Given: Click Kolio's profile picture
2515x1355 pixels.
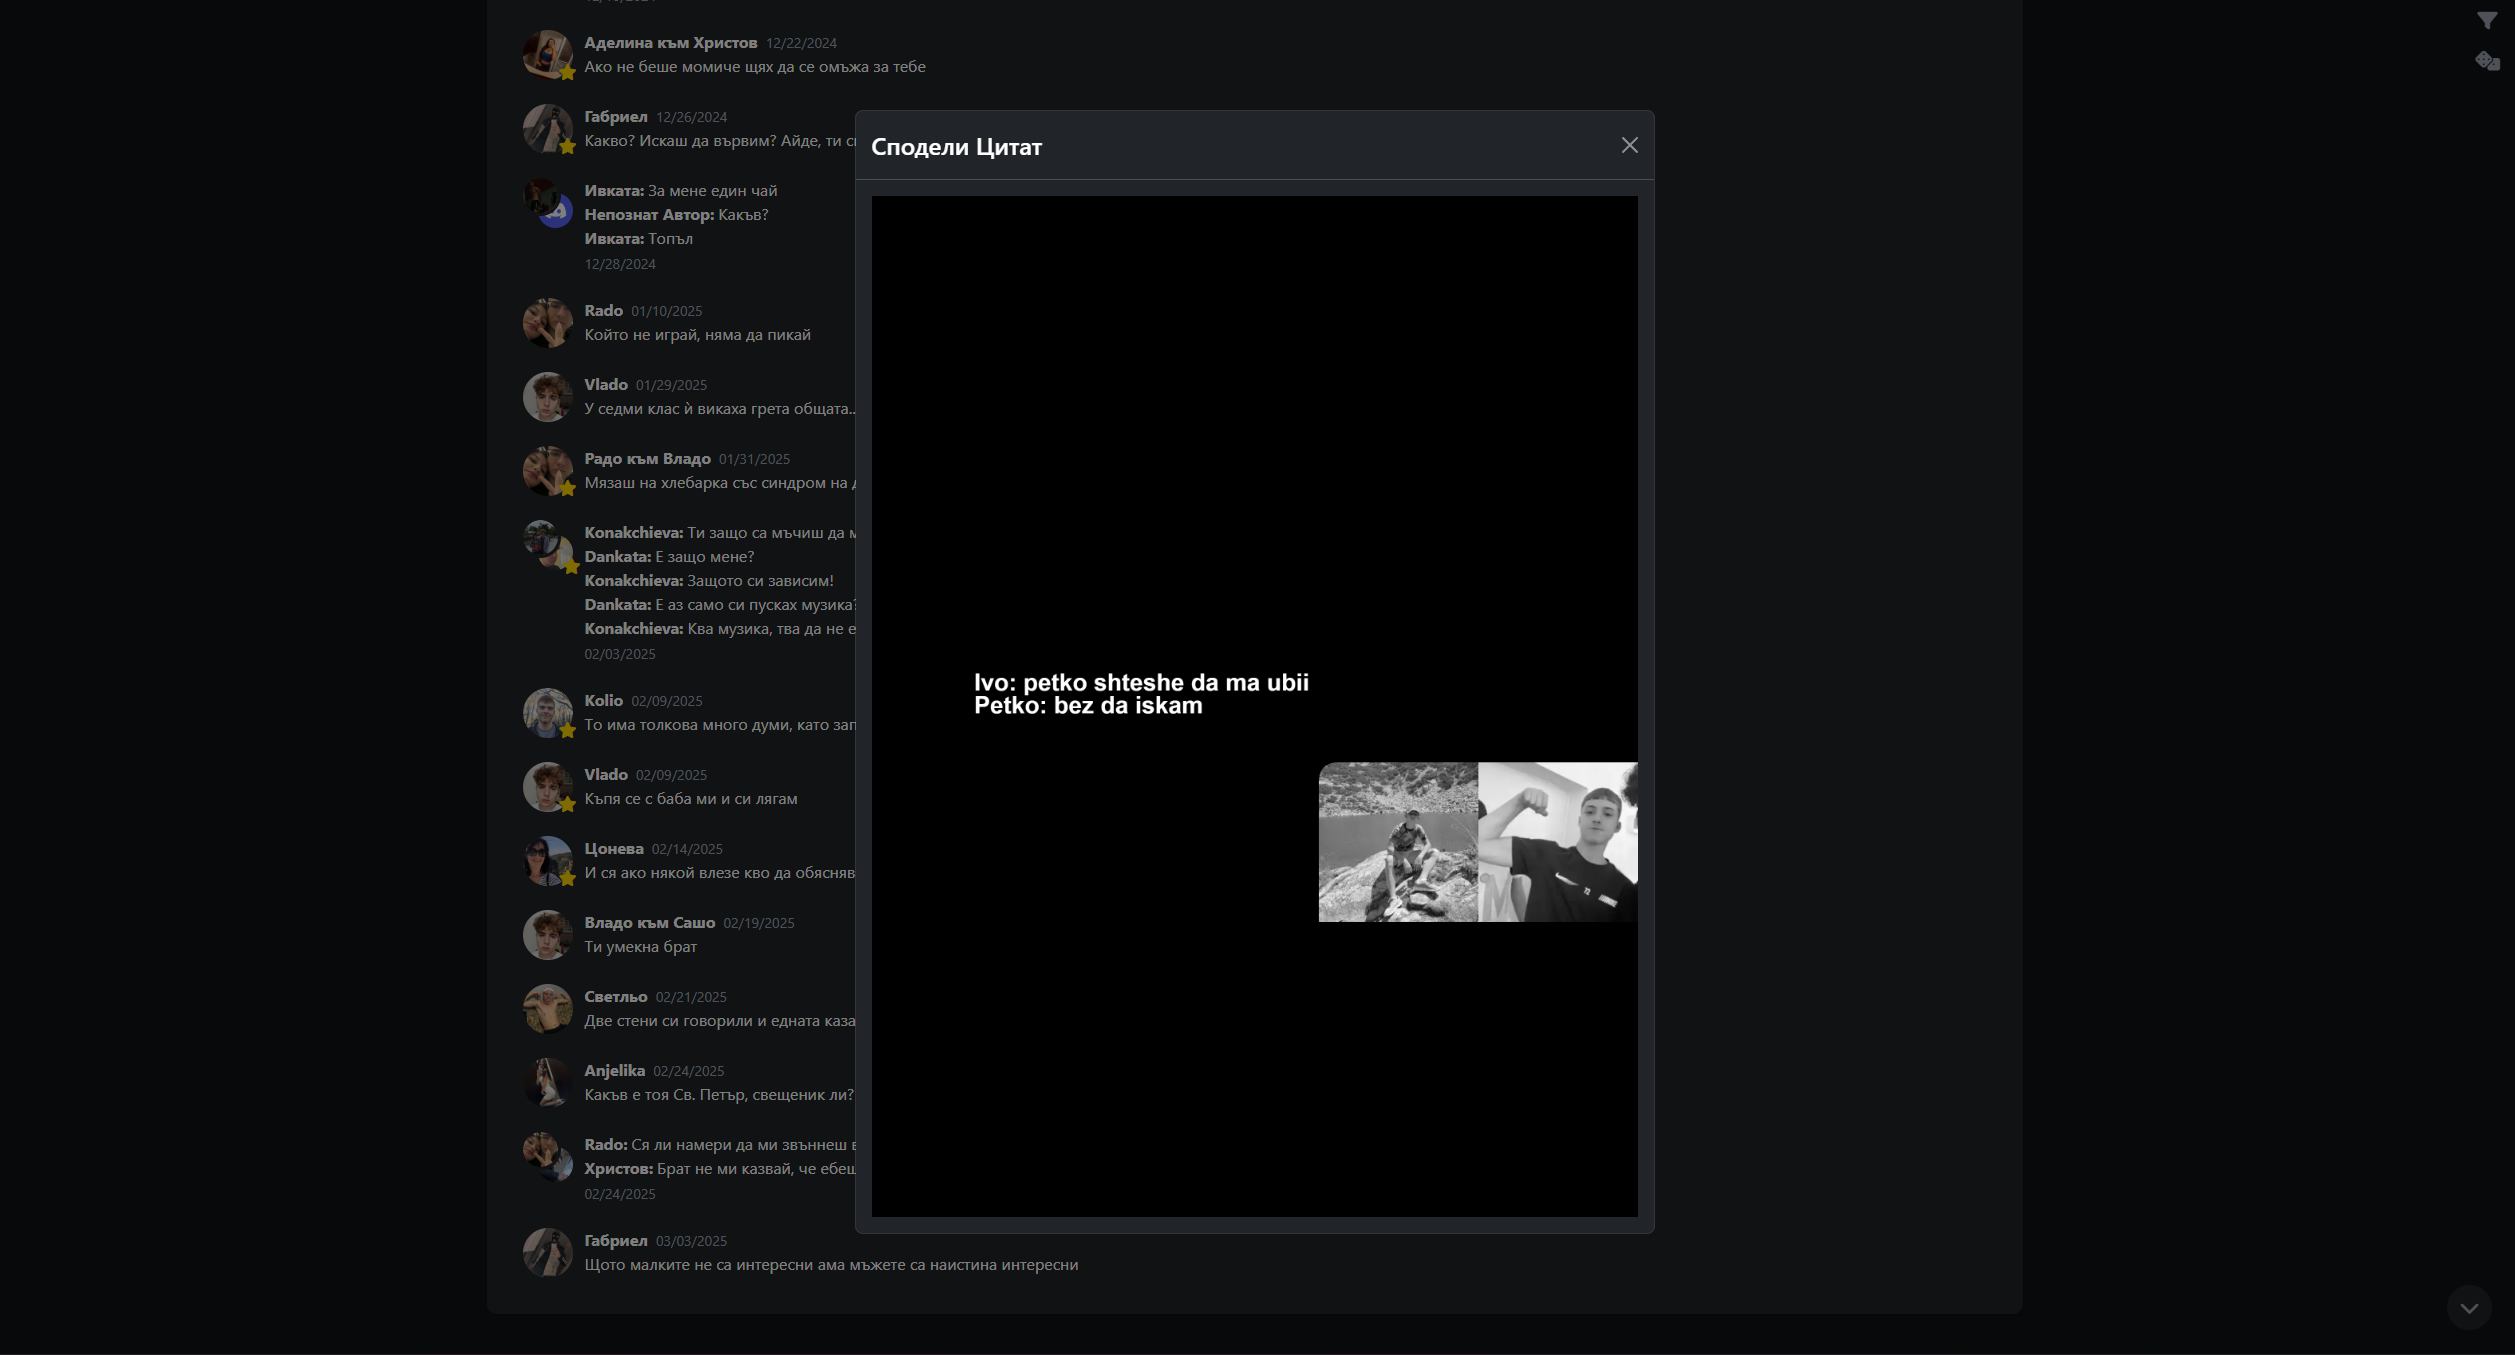Looking at the screenshot, I should click(x=547, y=712).
